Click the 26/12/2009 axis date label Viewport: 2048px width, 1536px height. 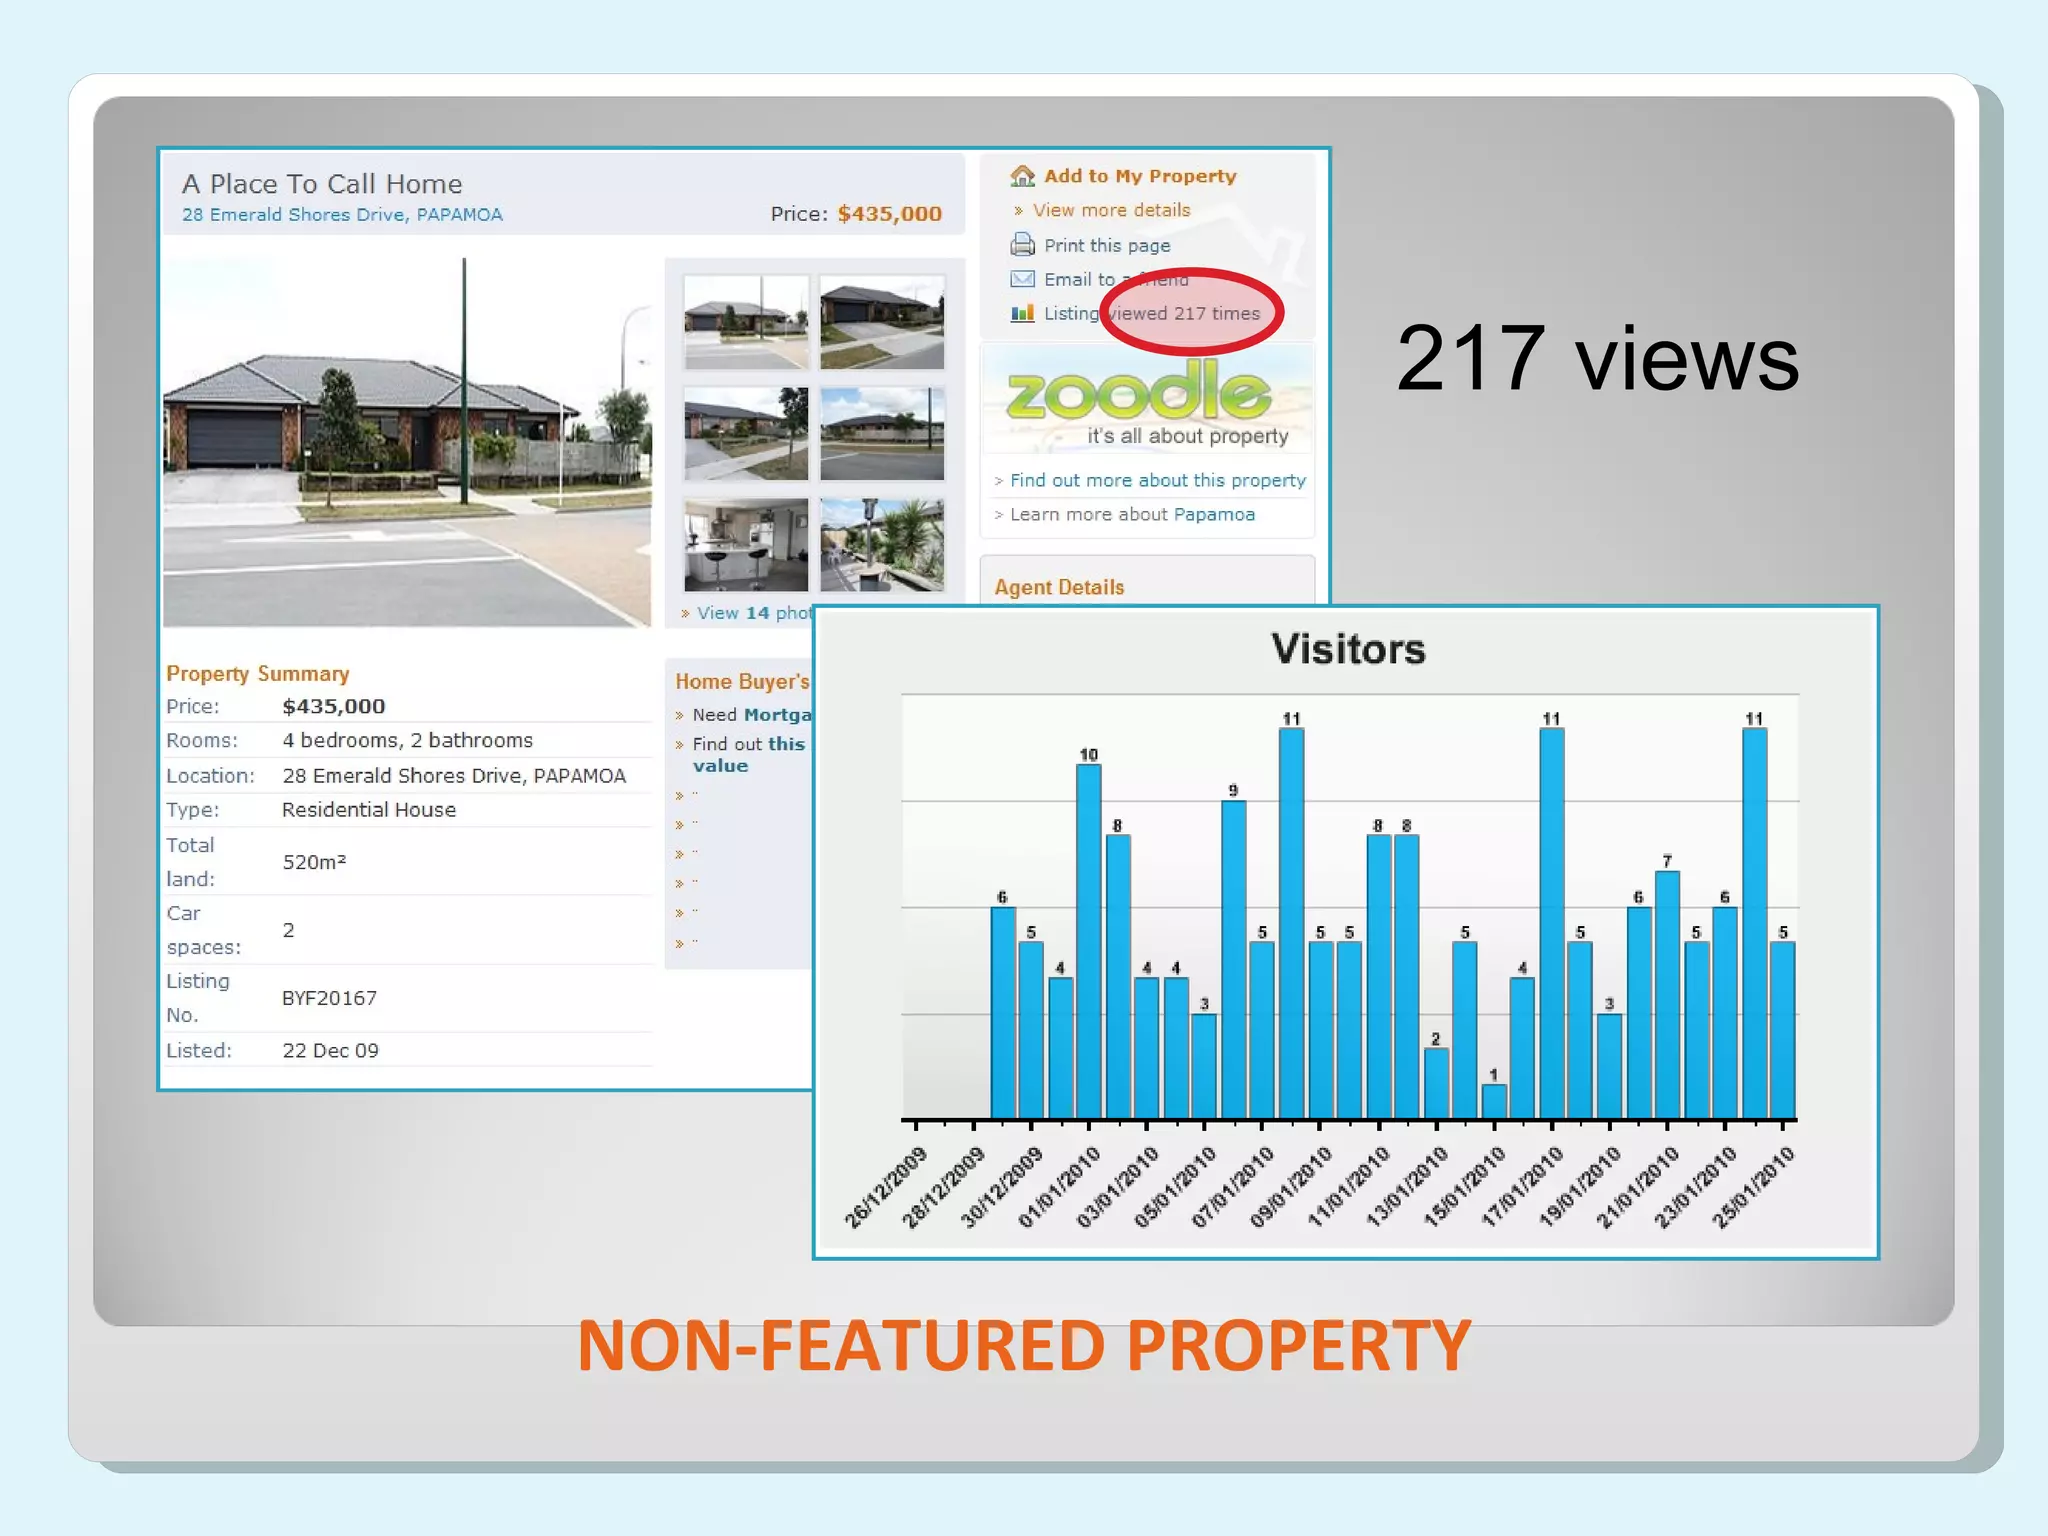point(885,1188)
